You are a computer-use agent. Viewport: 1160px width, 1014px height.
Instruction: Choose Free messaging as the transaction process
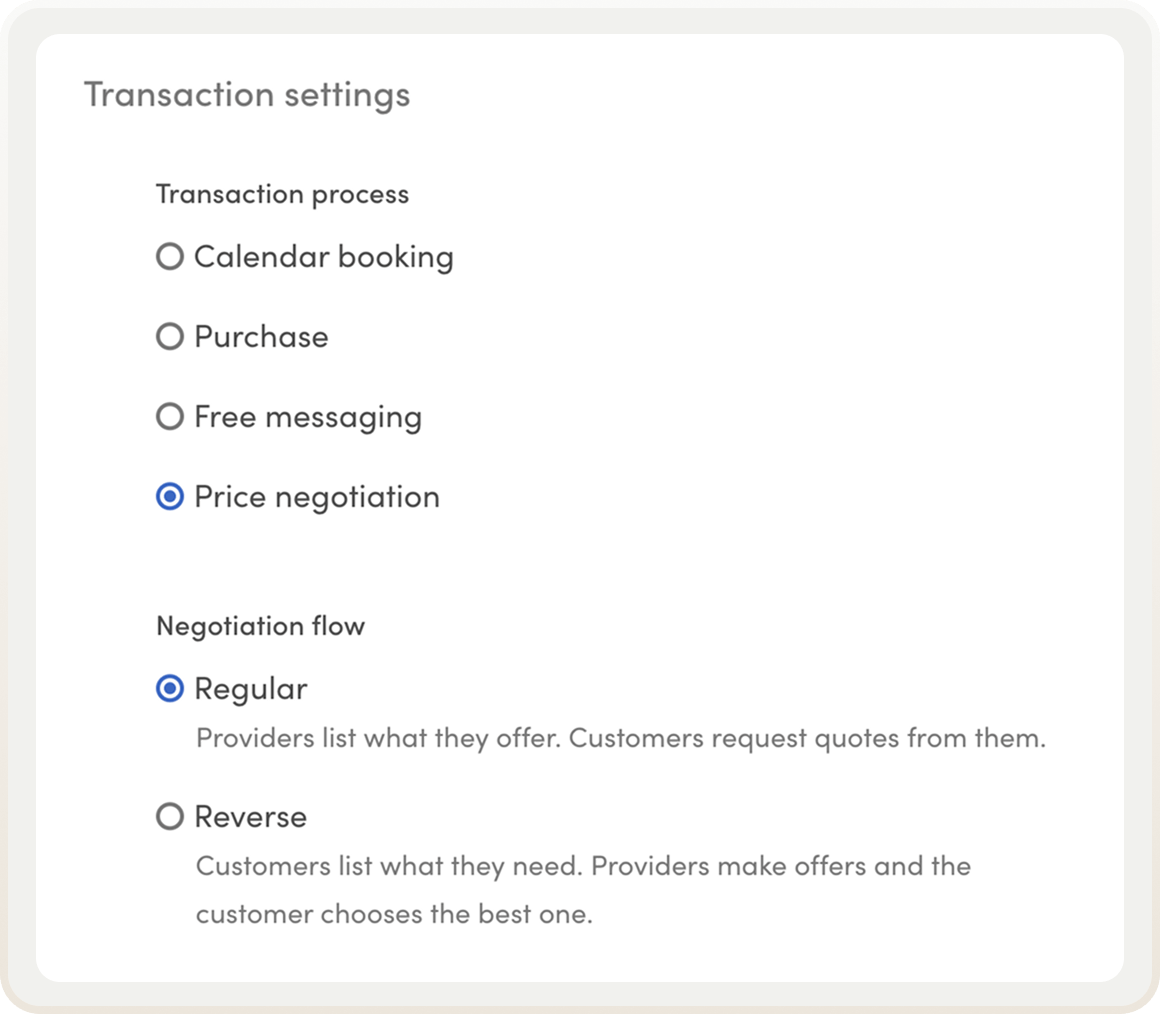(x=170, y=417)
